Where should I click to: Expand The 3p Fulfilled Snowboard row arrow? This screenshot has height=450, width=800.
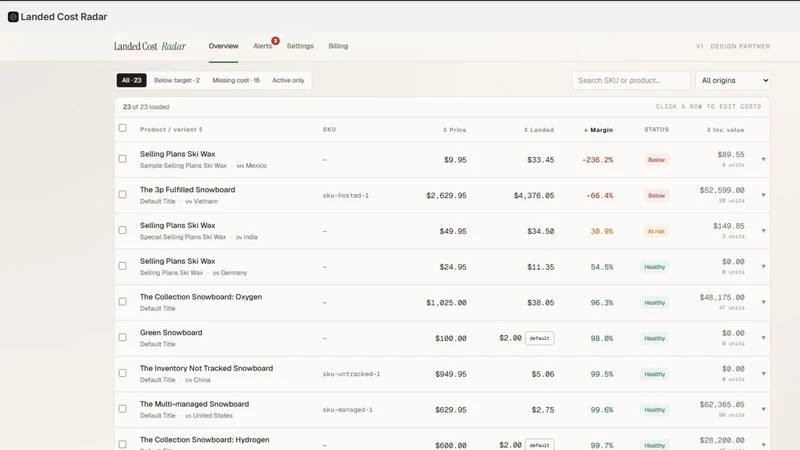763,195
